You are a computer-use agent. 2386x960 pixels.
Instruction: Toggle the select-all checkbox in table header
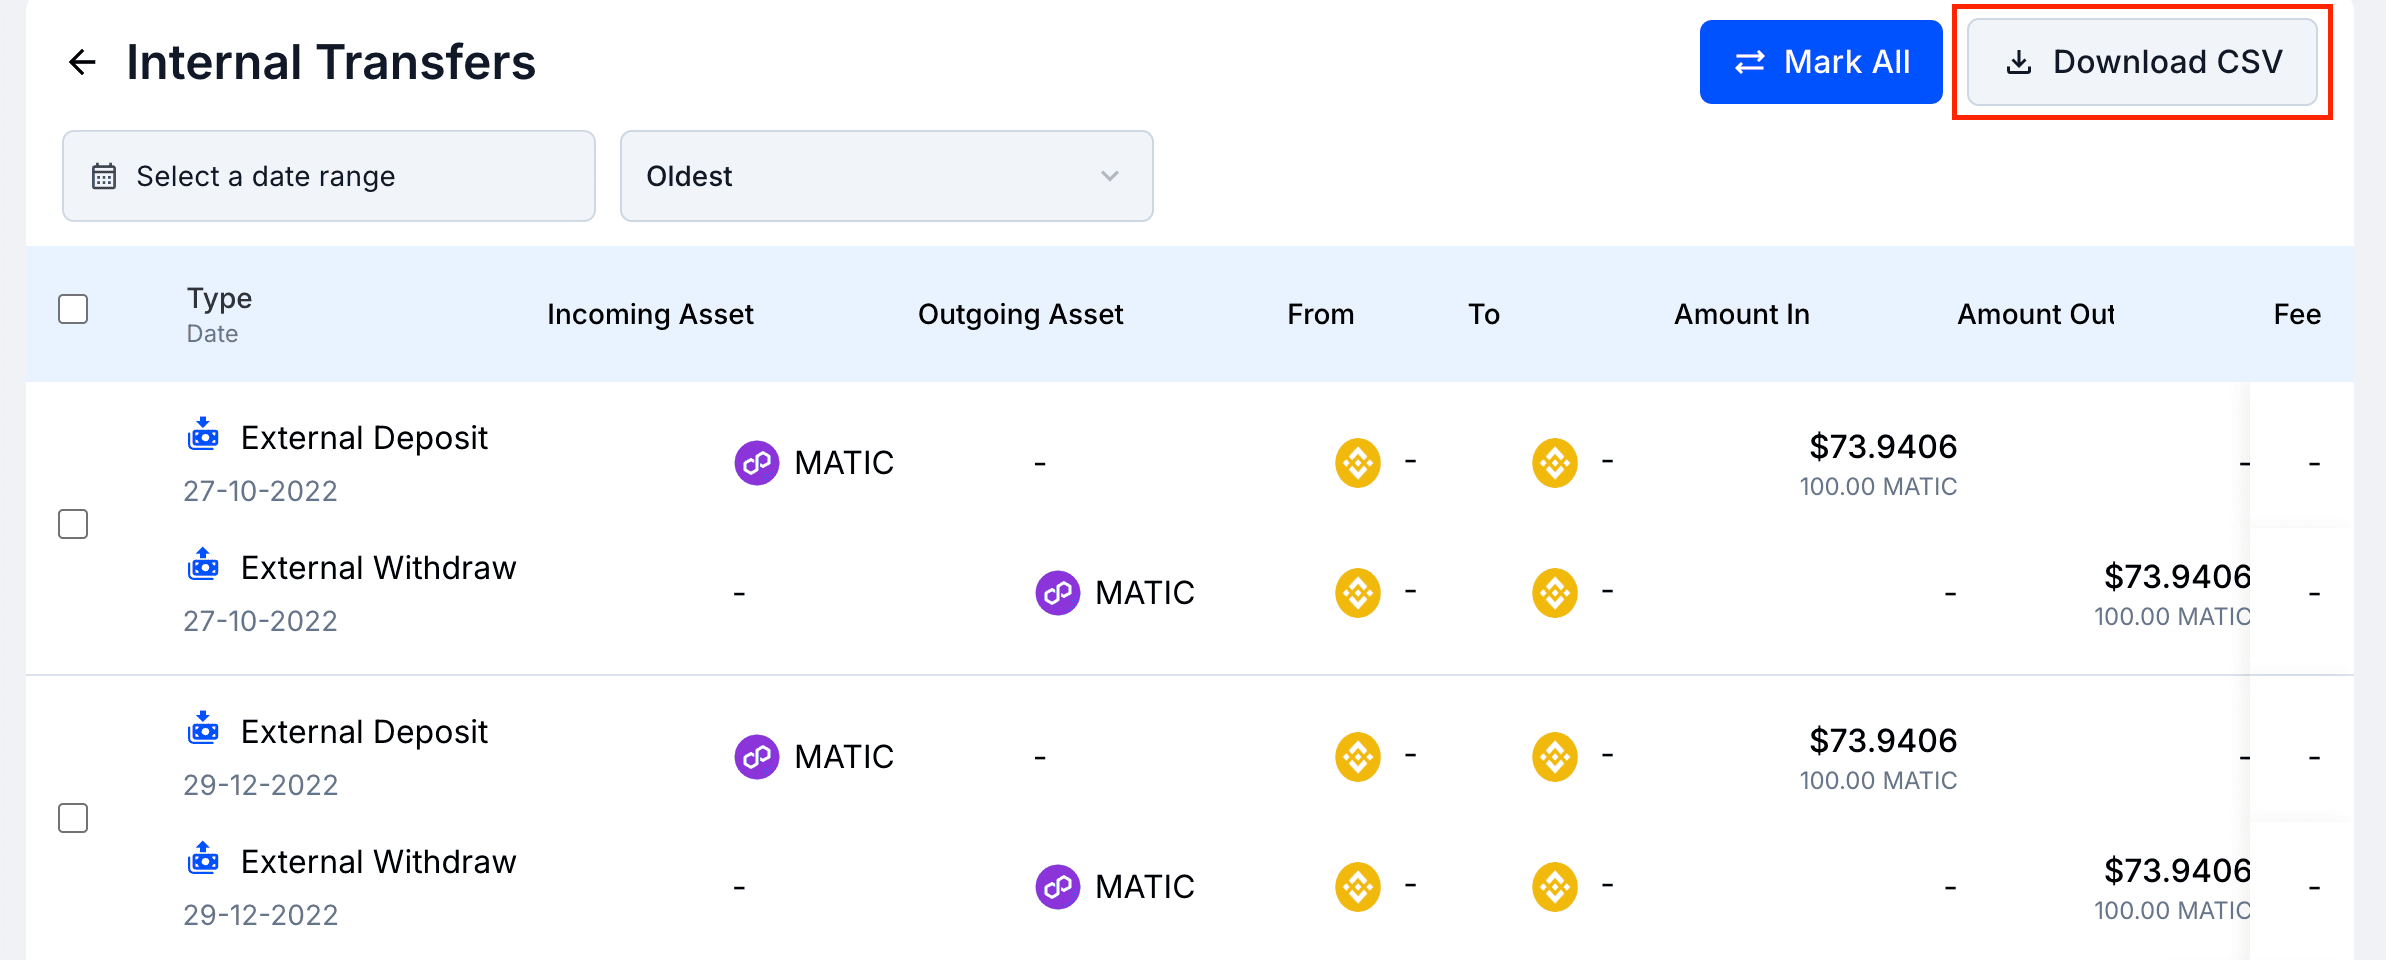(73, 309)
